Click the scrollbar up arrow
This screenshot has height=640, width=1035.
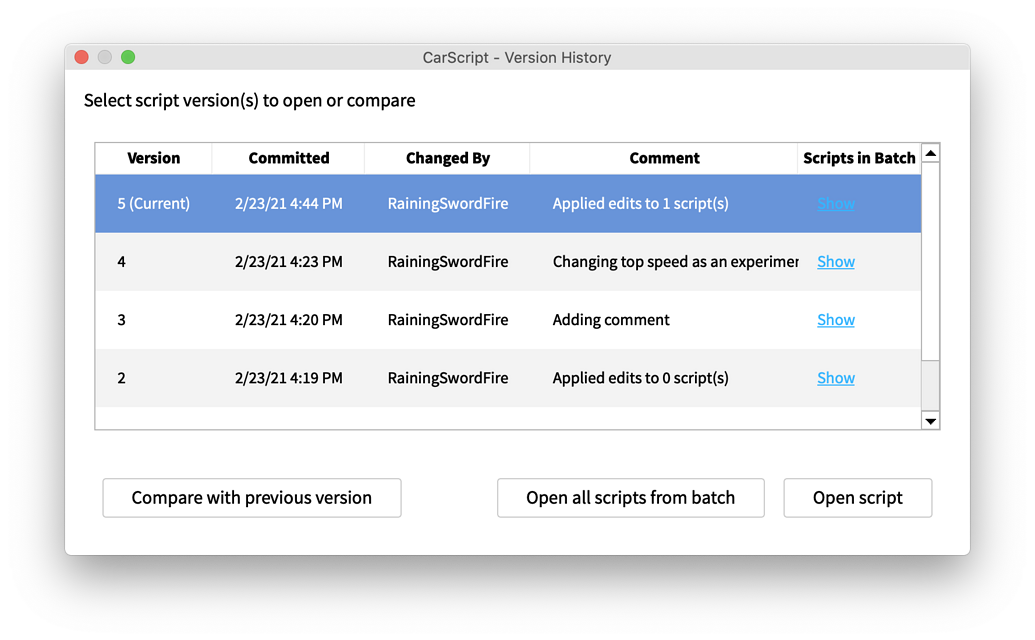click(x=930, y=152)
